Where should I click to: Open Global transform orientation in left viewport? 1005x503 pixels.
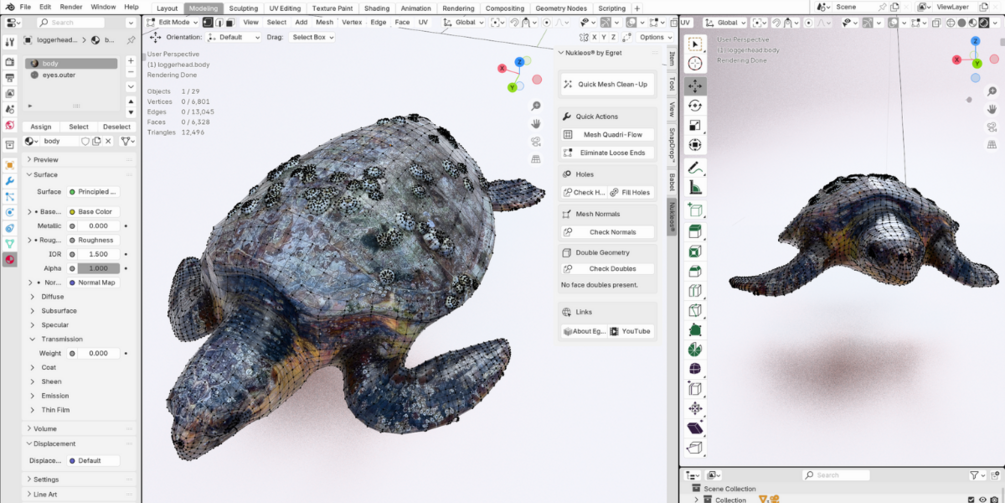pyautogui.click(x=464, y=22)
